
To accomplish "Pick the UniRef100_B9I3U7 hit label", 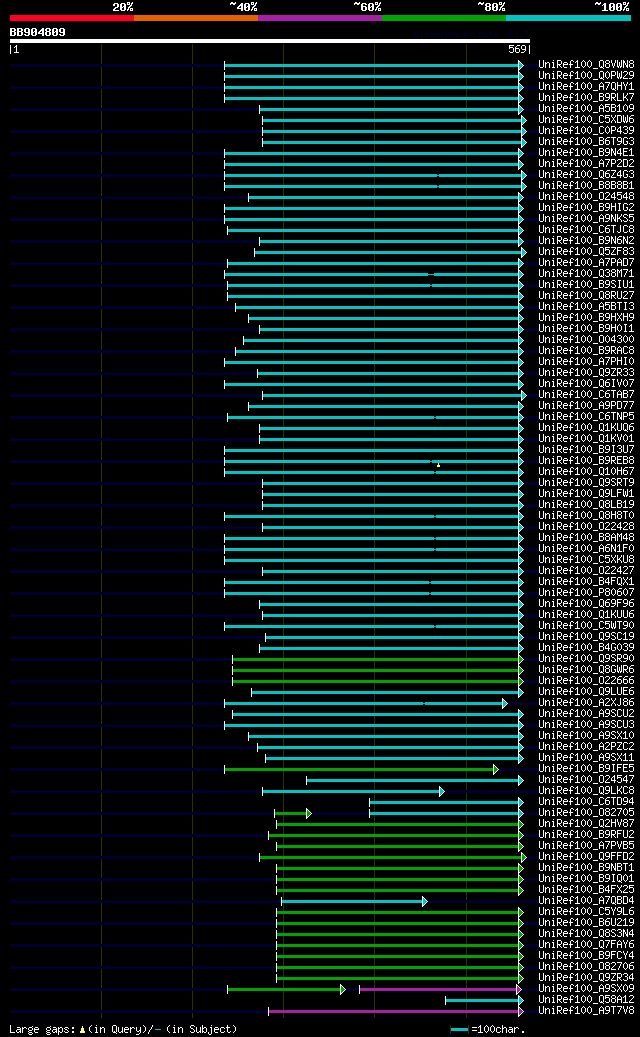I will click(x=586, y=450).
